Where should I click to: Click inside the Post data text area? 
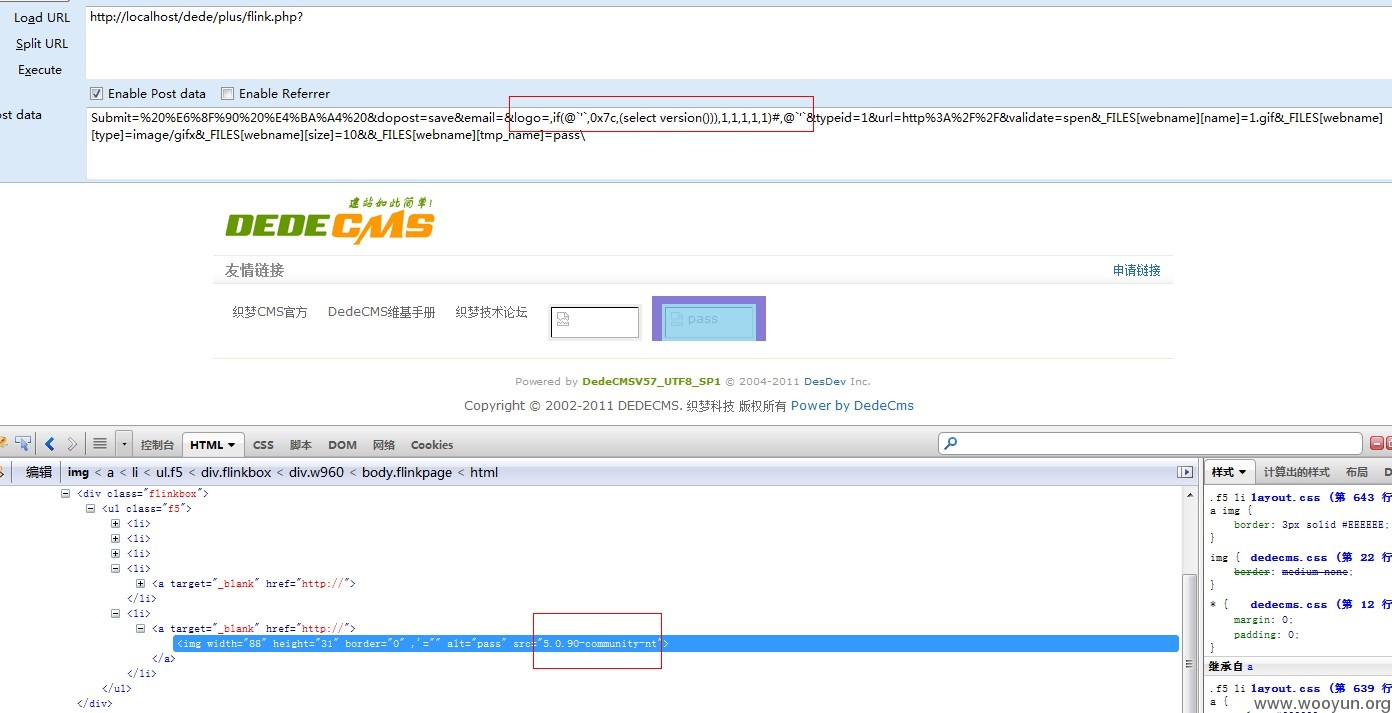pyautogui.click(x=738, y=143)
